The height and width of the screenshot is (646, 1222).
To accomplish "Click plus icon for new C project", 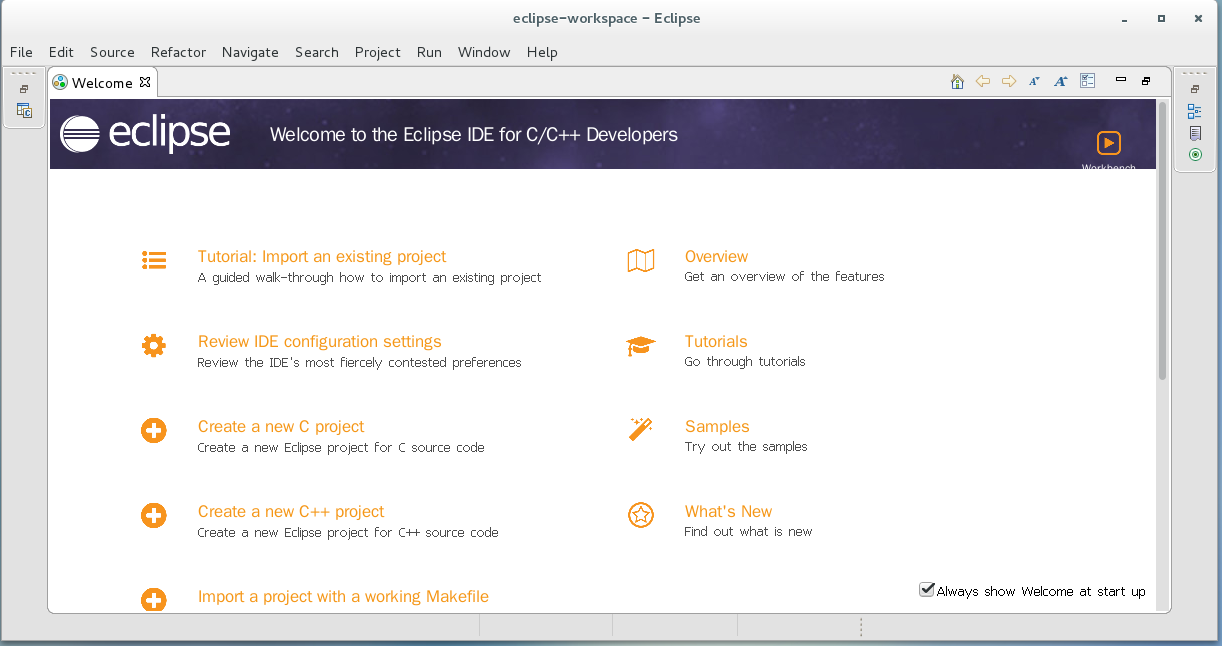I will click(x=153, y=431).
